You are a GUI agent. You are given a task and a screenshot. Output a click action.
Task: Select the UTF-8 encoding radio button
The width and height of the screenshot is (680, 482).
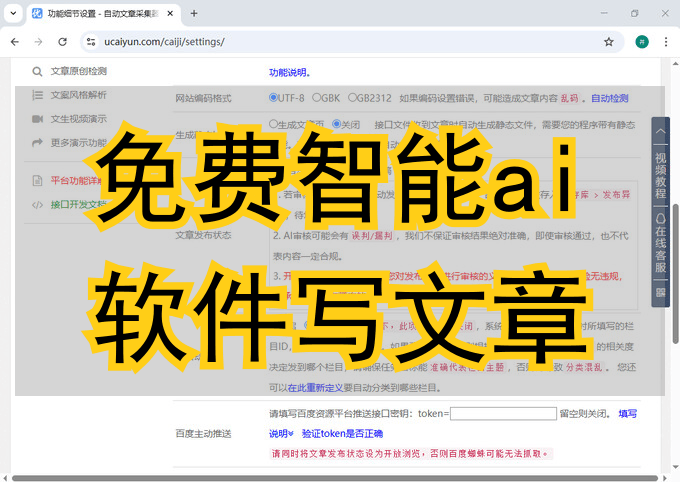274,98
